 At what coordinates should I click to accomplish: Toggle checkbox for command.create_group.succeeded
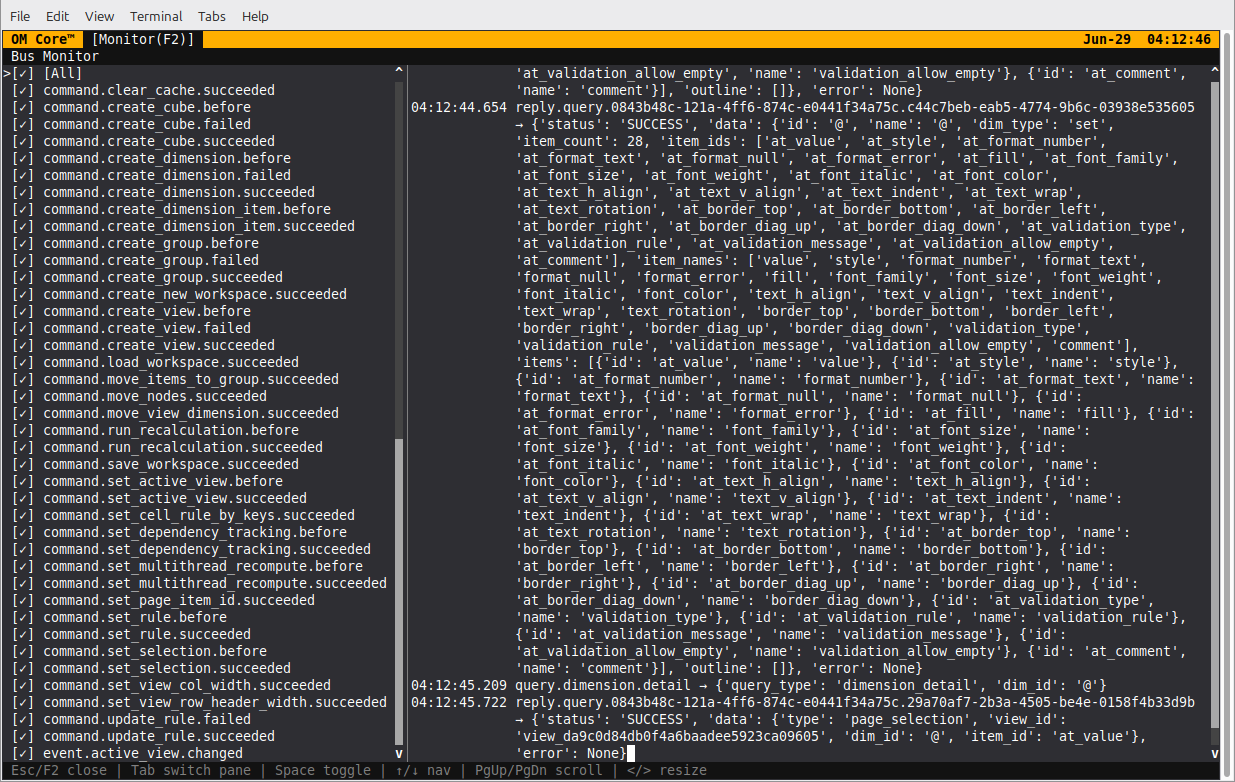[x=23, y=277]
